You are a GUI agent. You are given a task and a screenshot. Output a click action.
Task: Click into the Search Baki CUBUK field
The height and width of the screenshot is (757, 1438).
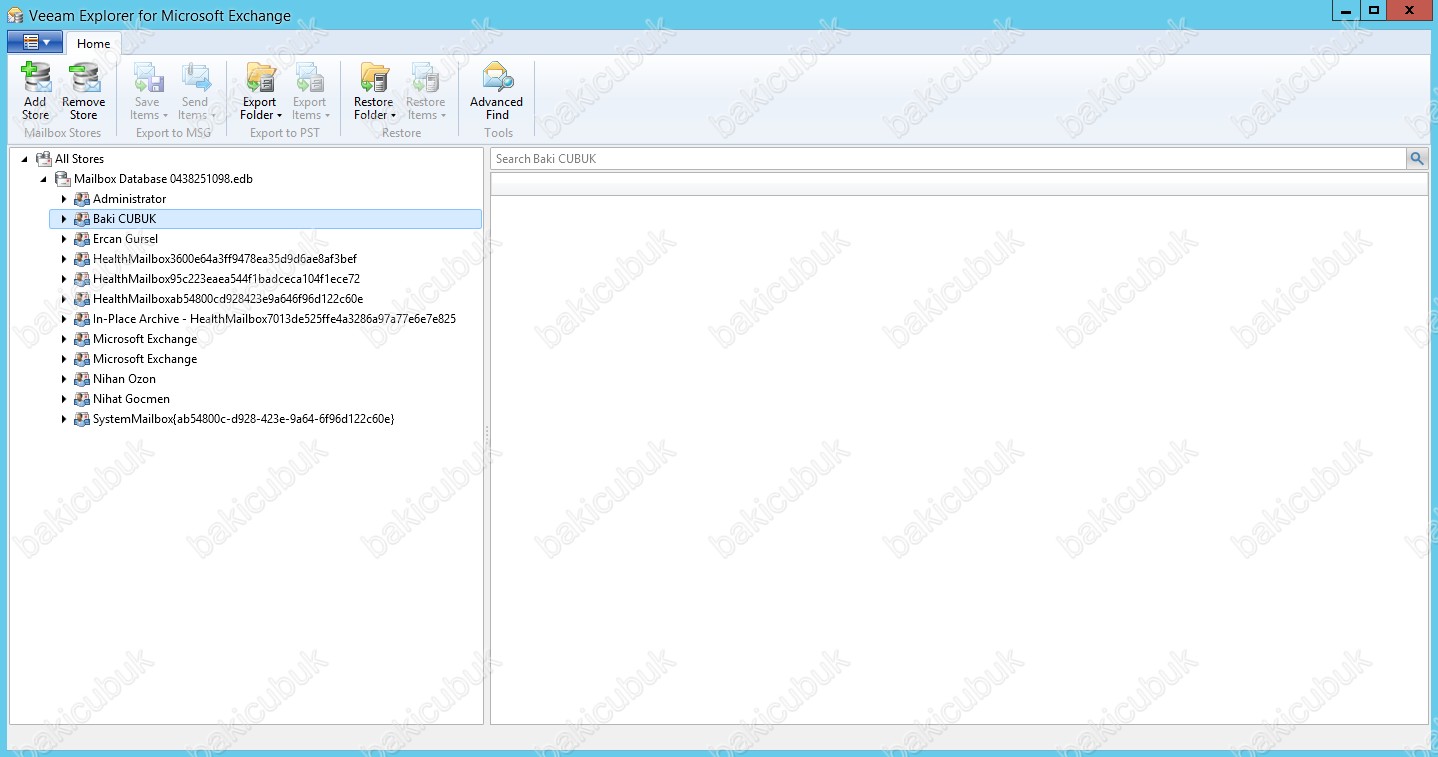pos(948,158)
